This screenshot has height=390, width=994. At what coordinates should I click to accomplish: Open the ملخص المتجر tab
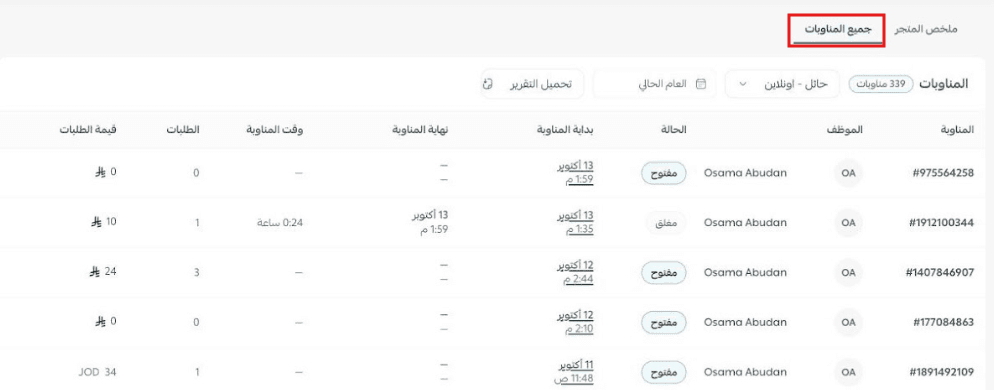coord(926,30)
